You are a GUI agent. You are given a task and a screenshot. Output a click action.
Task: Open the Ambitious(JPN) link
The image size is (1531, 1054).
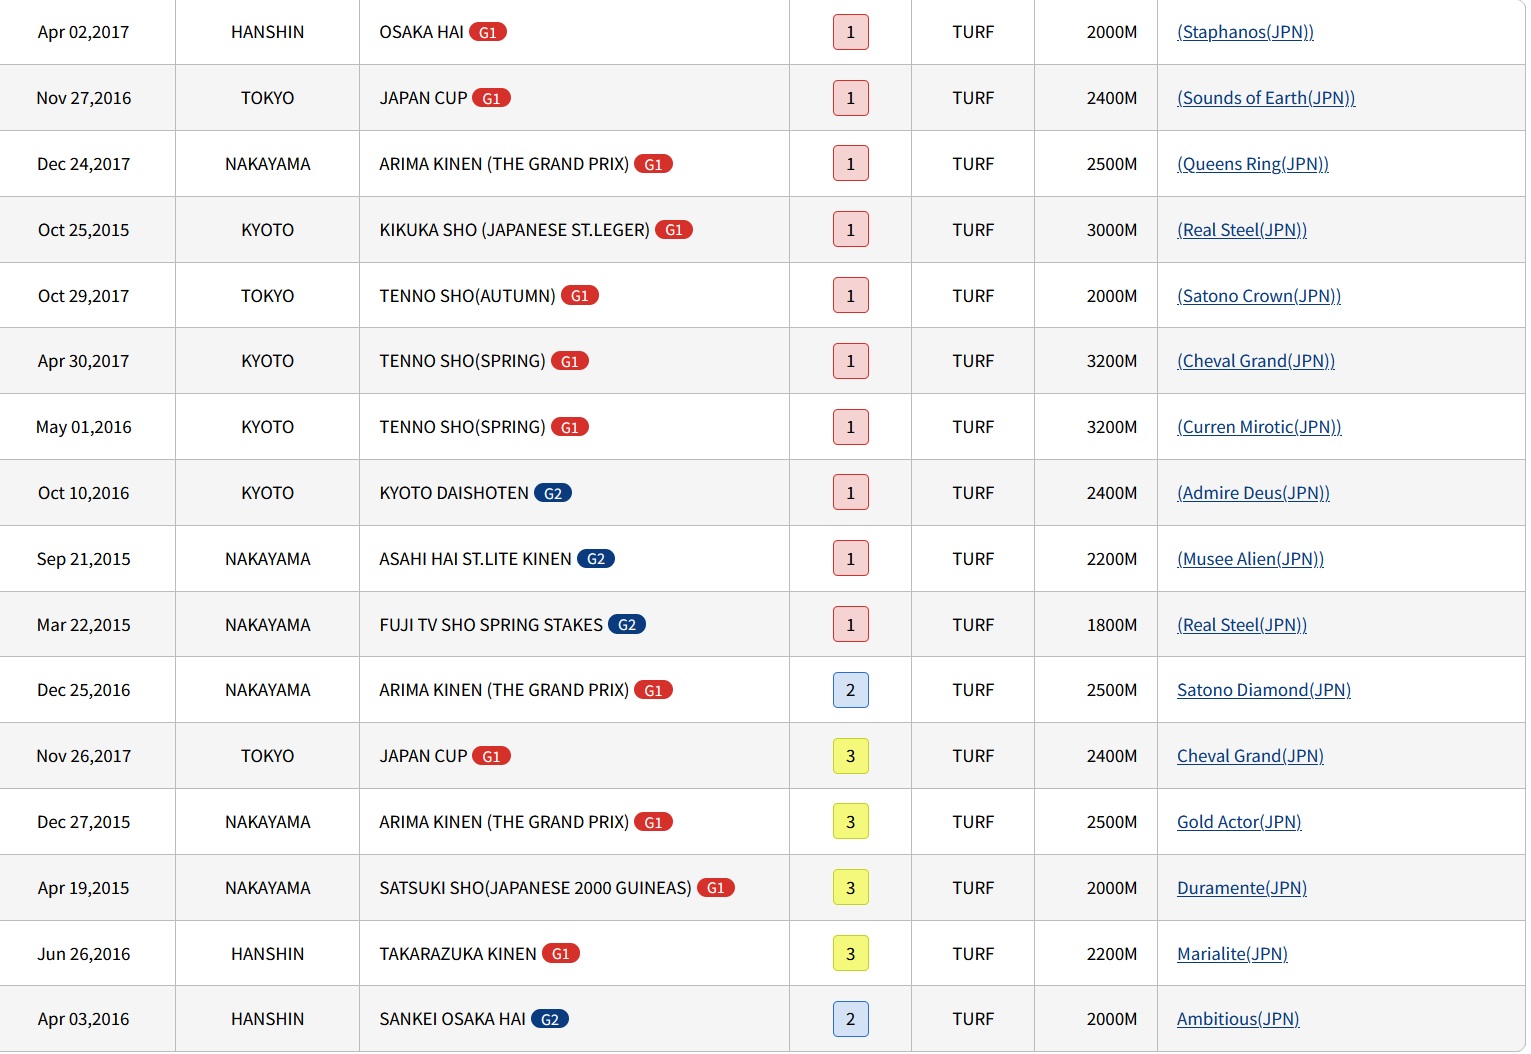click(x=1238, y=1019)
